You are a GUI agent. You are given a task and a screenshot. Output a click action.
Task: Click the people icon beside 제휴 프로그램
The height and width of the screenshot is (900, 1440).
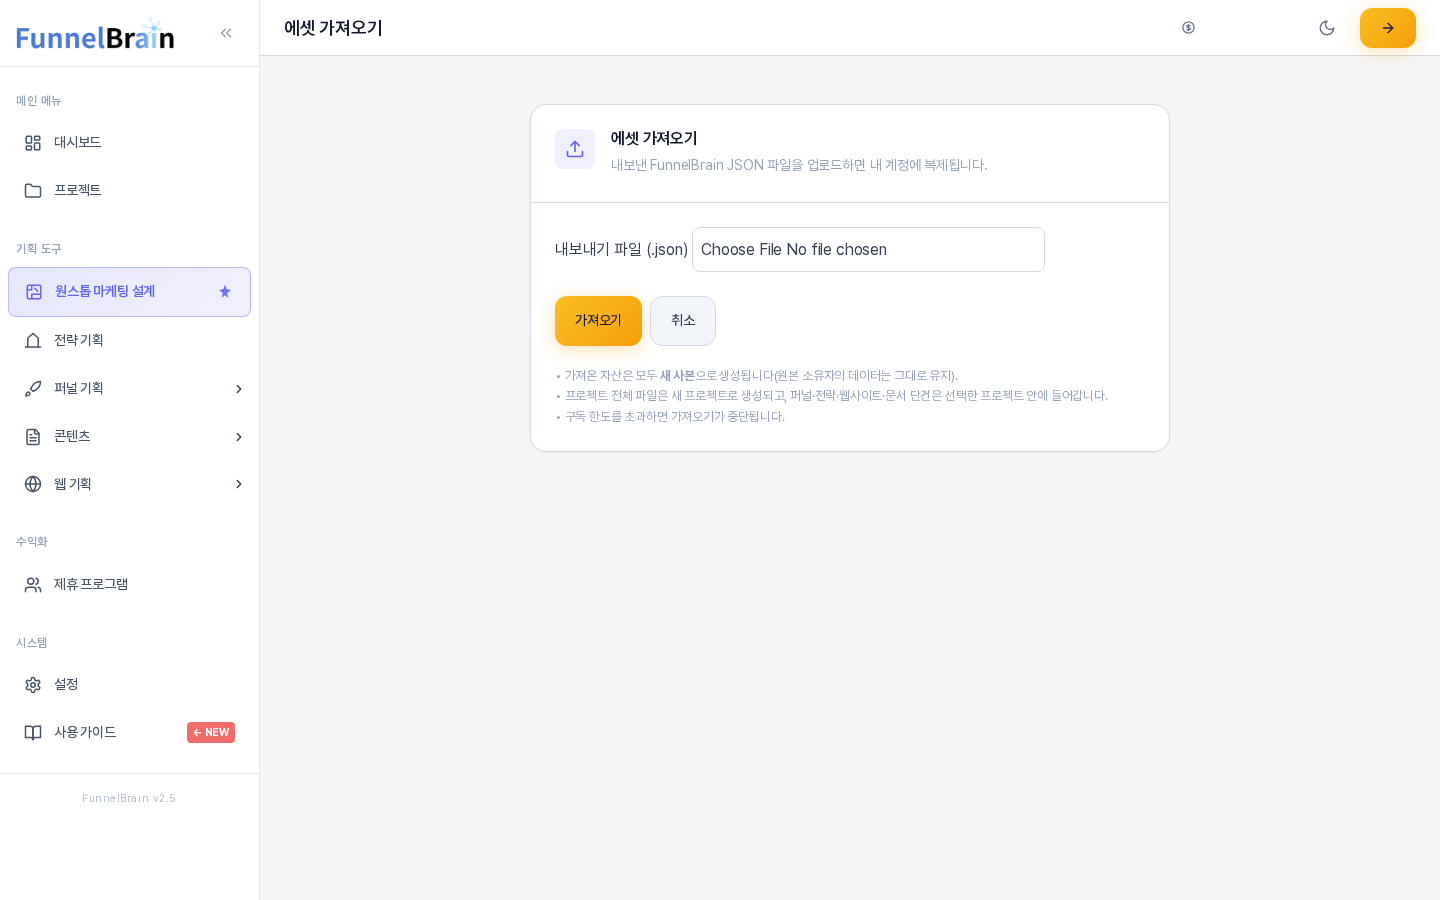click(33, 585)
